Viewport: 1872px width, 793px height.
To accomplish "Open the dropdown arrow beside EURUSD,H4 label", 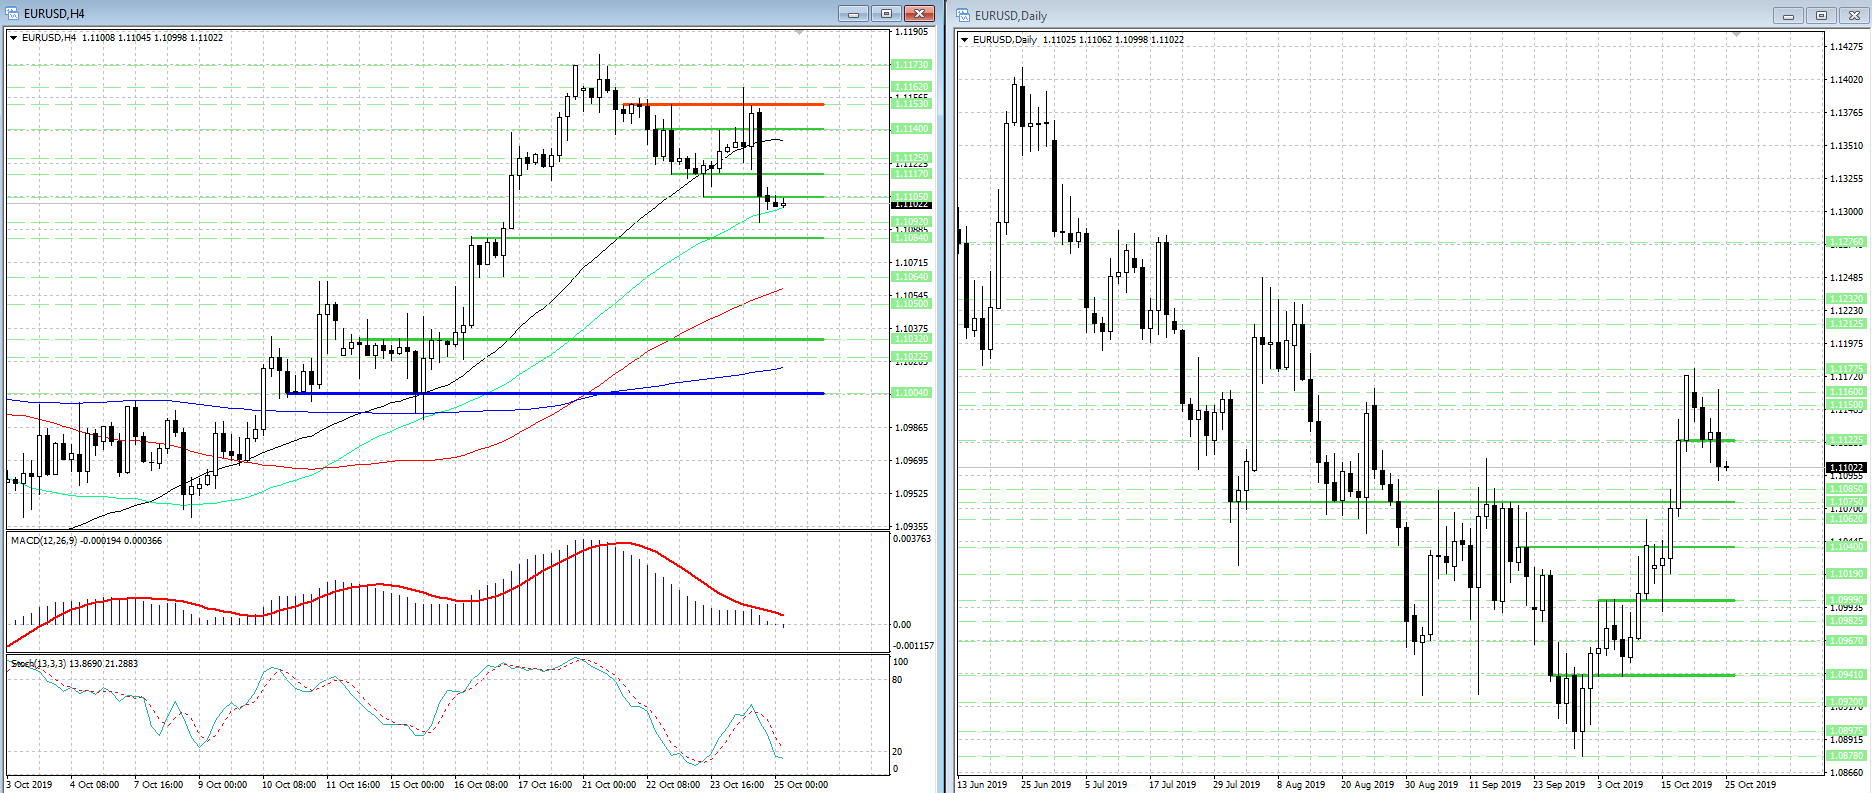I will pyautogui.click(x=14, y=38).
